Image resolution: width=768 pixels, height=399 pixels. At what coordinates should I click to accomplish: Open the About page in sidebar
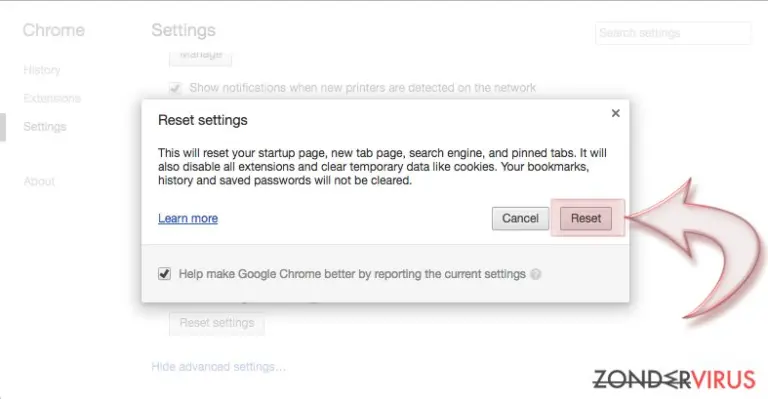39,182
